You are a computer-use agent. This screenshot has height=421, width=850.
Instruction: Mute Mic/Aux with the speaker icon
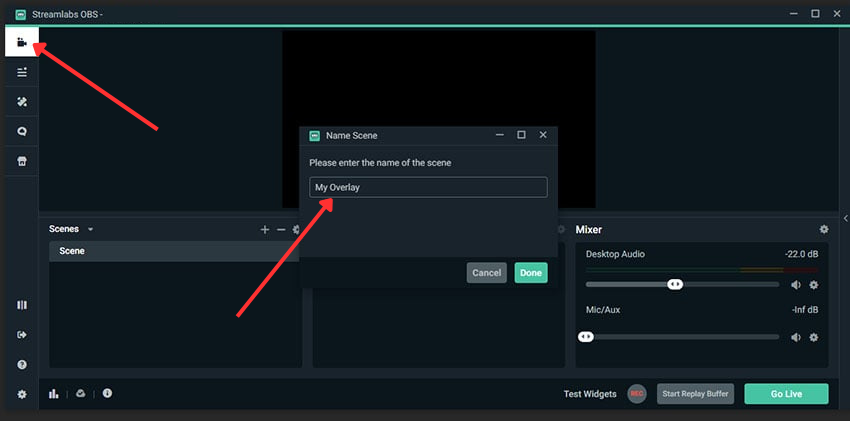(x=796, y=338)
